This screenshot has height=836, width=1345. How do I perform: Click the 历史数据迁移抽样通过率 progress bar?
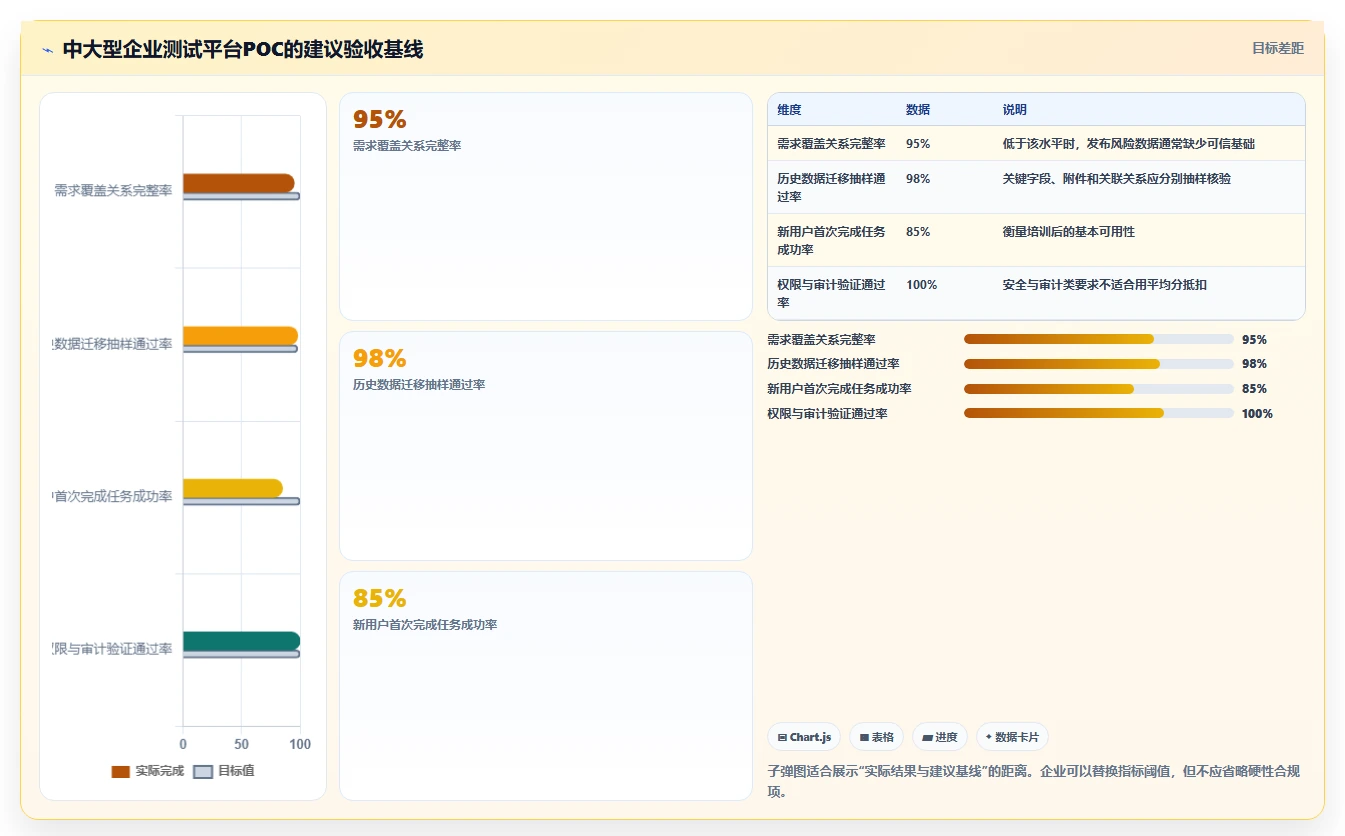pos(1098,364)
